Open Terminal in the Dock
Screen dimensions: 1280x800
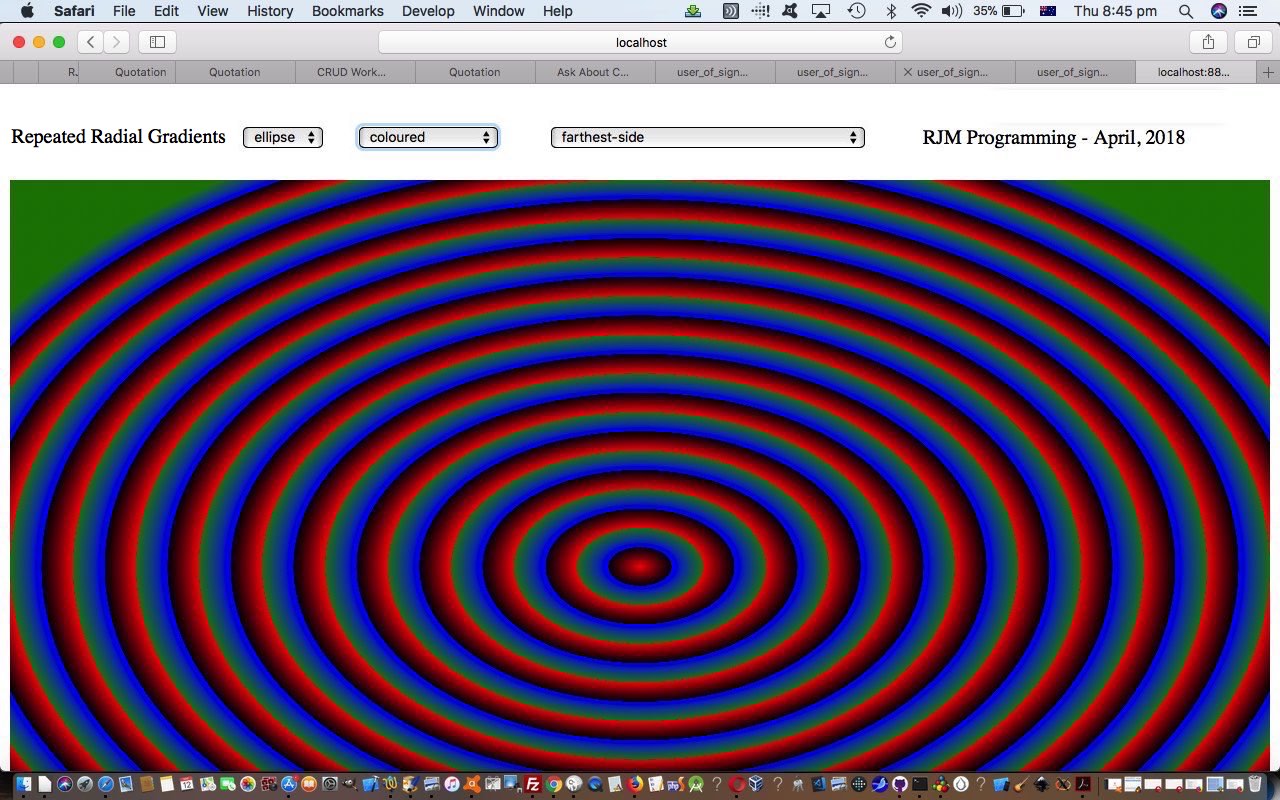click(920, 784)
